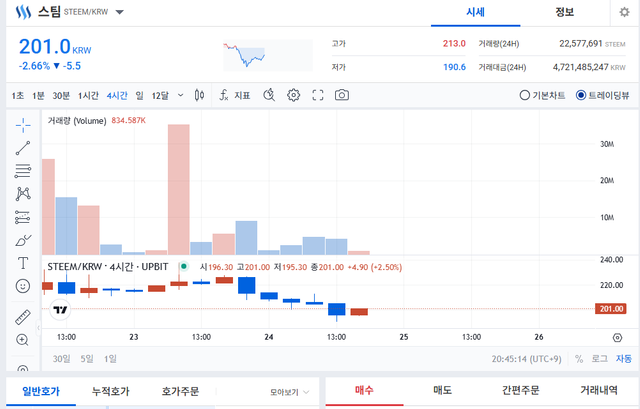Set timeframe to 12달
The height and width of the screenshot is (409, 640).
[x=160, y=96]
